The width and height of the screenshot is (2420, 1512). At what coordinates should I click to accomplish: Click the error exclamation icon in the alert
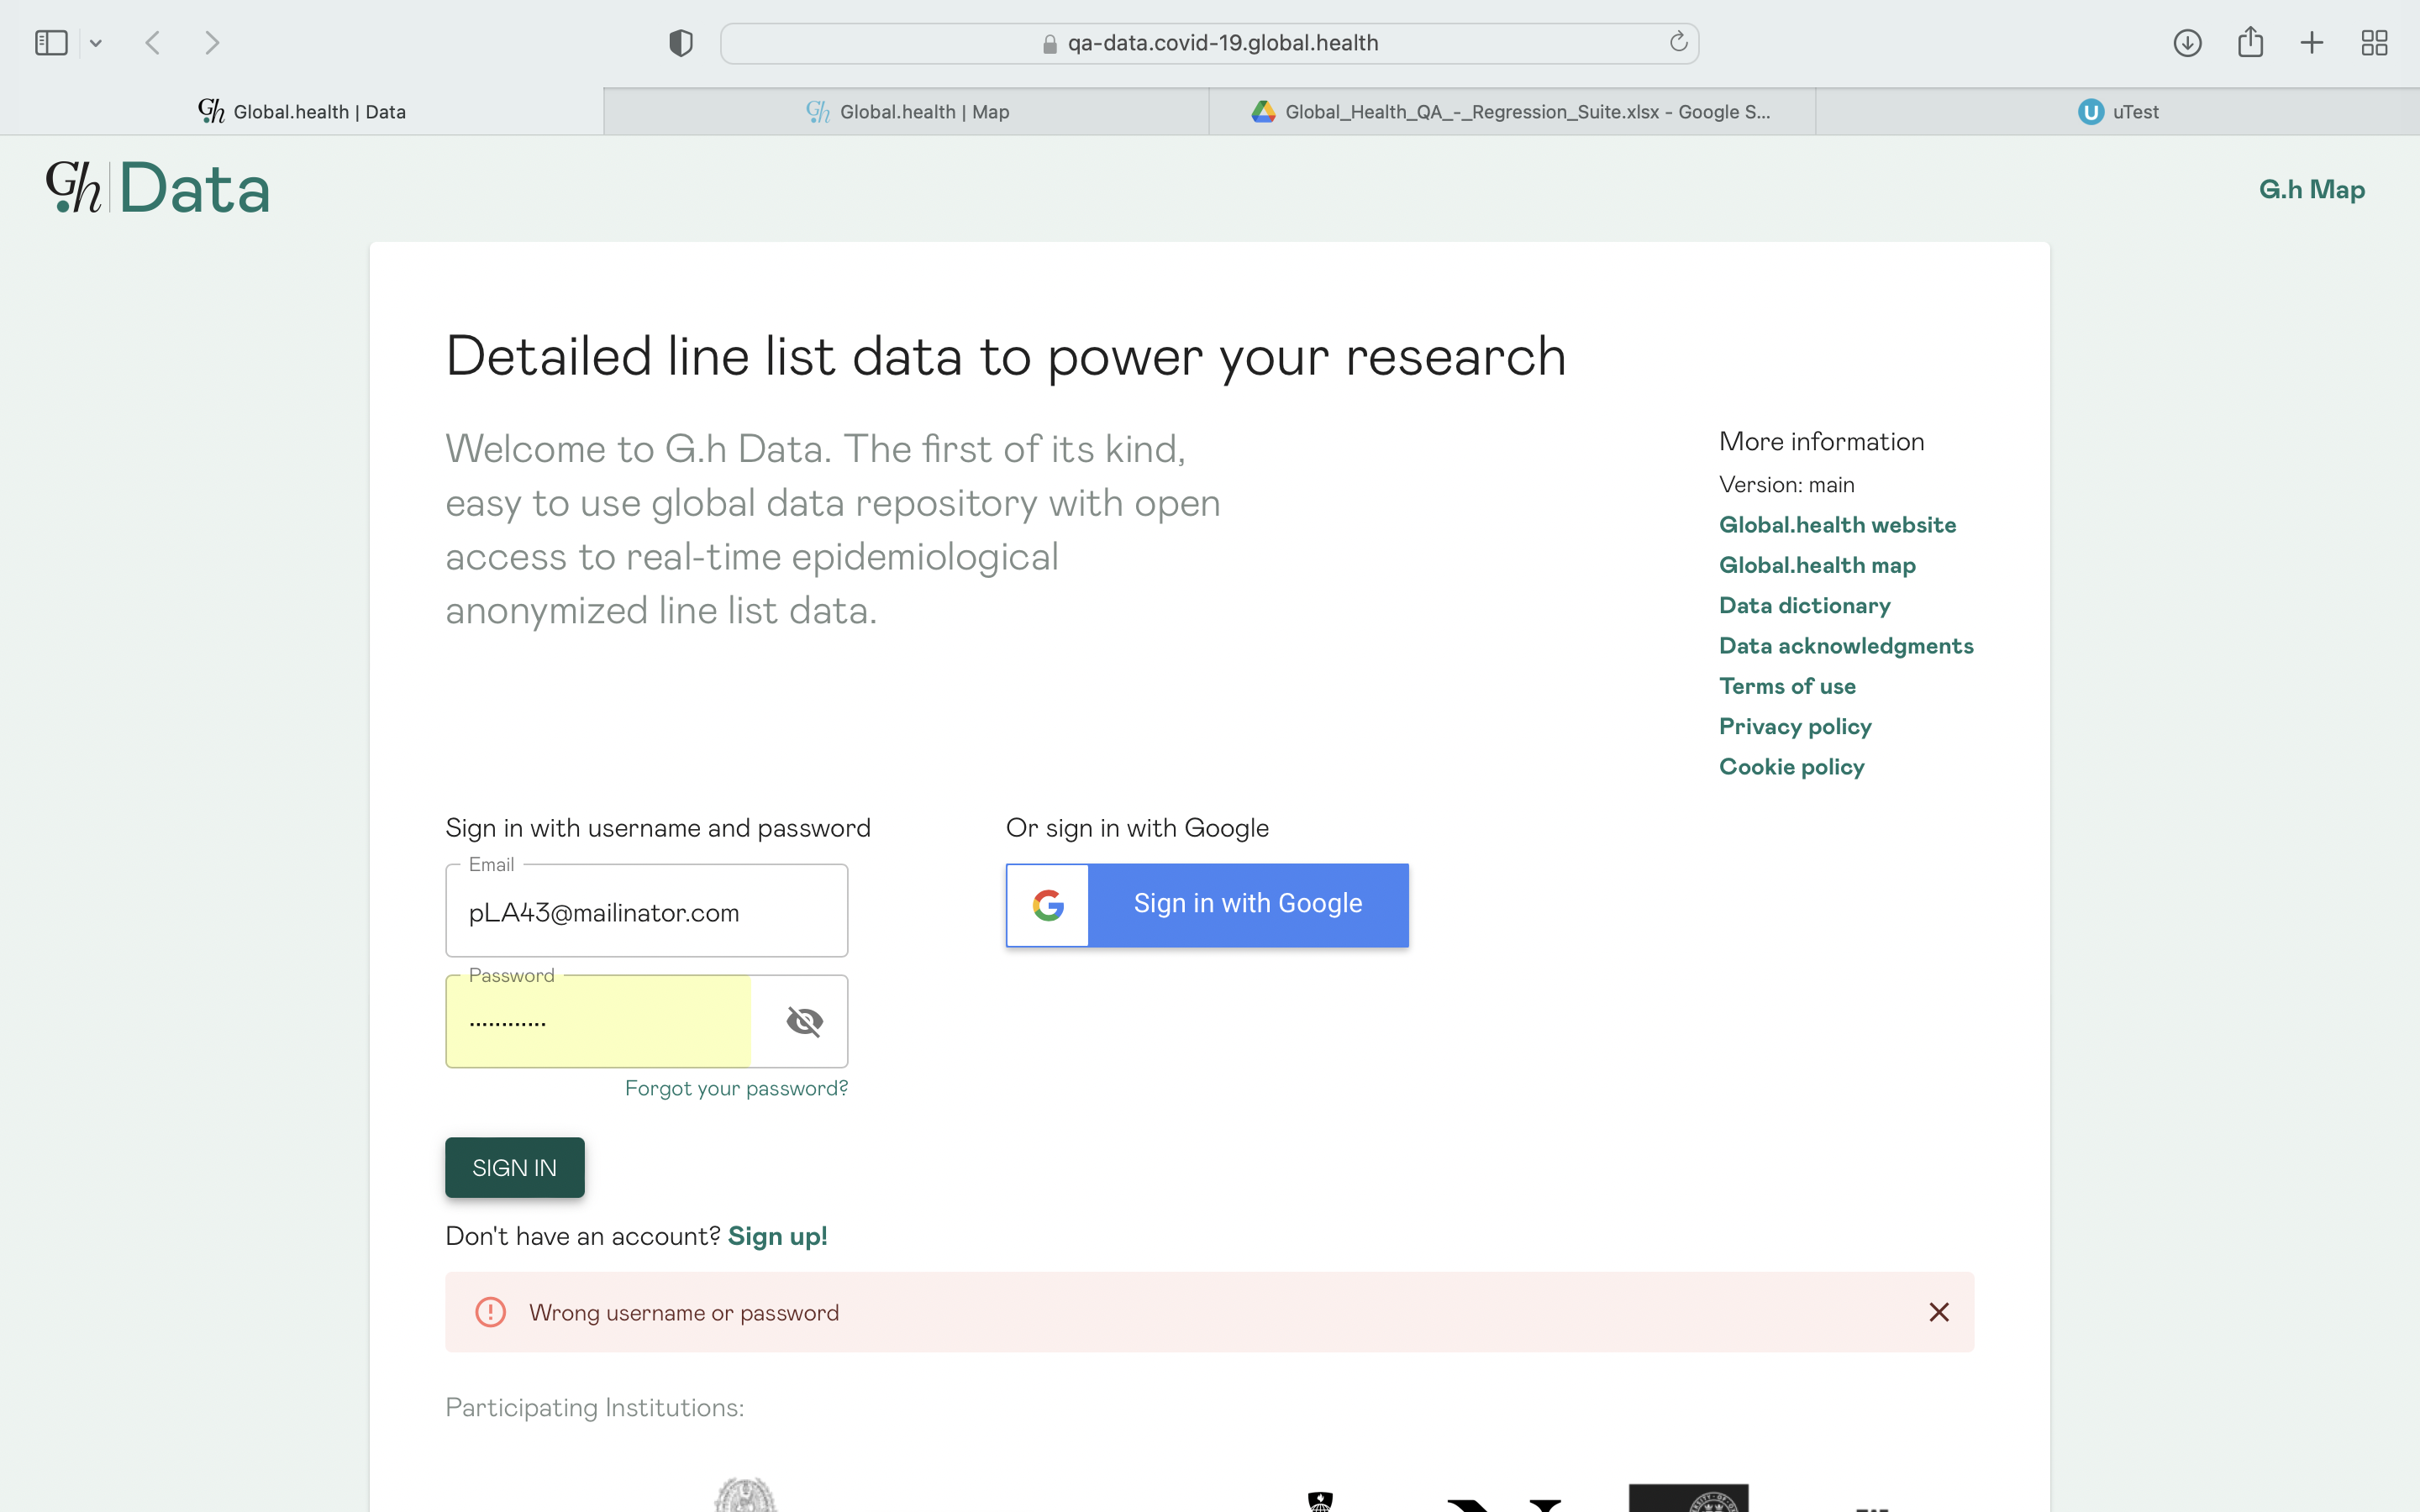[x=490, y=1312]
